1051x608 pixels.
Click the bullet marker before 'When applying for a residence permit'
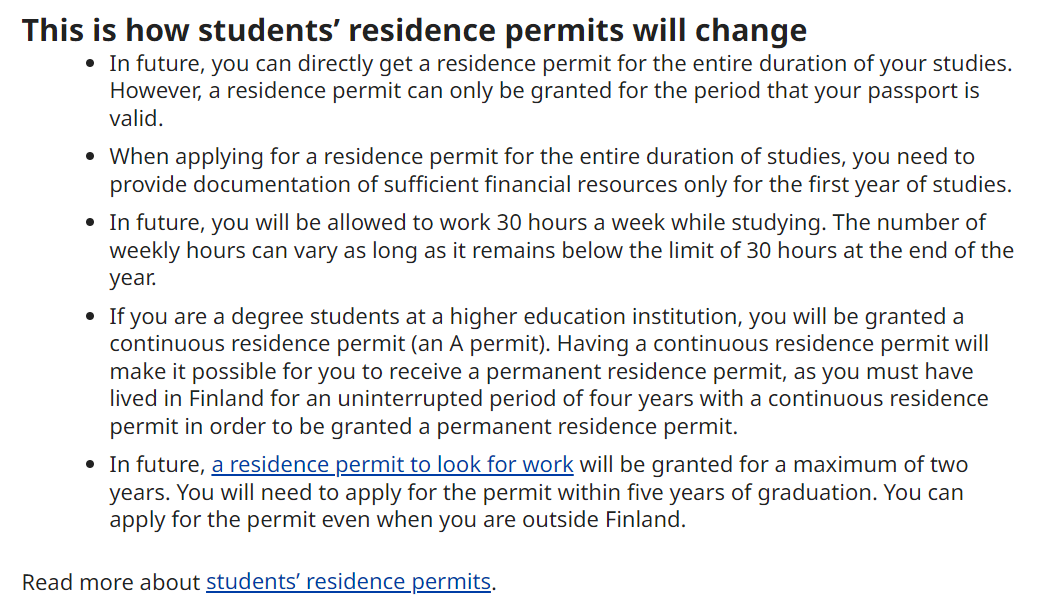click(x=90, y=157)
